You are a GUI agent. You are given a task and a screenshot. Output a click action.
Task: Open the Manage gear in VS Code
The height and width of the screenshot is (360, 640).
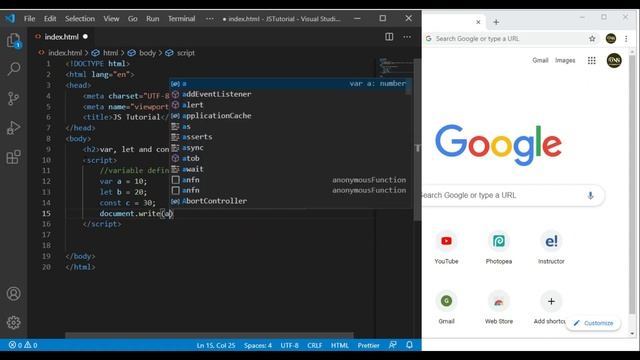pyautogui.click(x=13, y=322)
